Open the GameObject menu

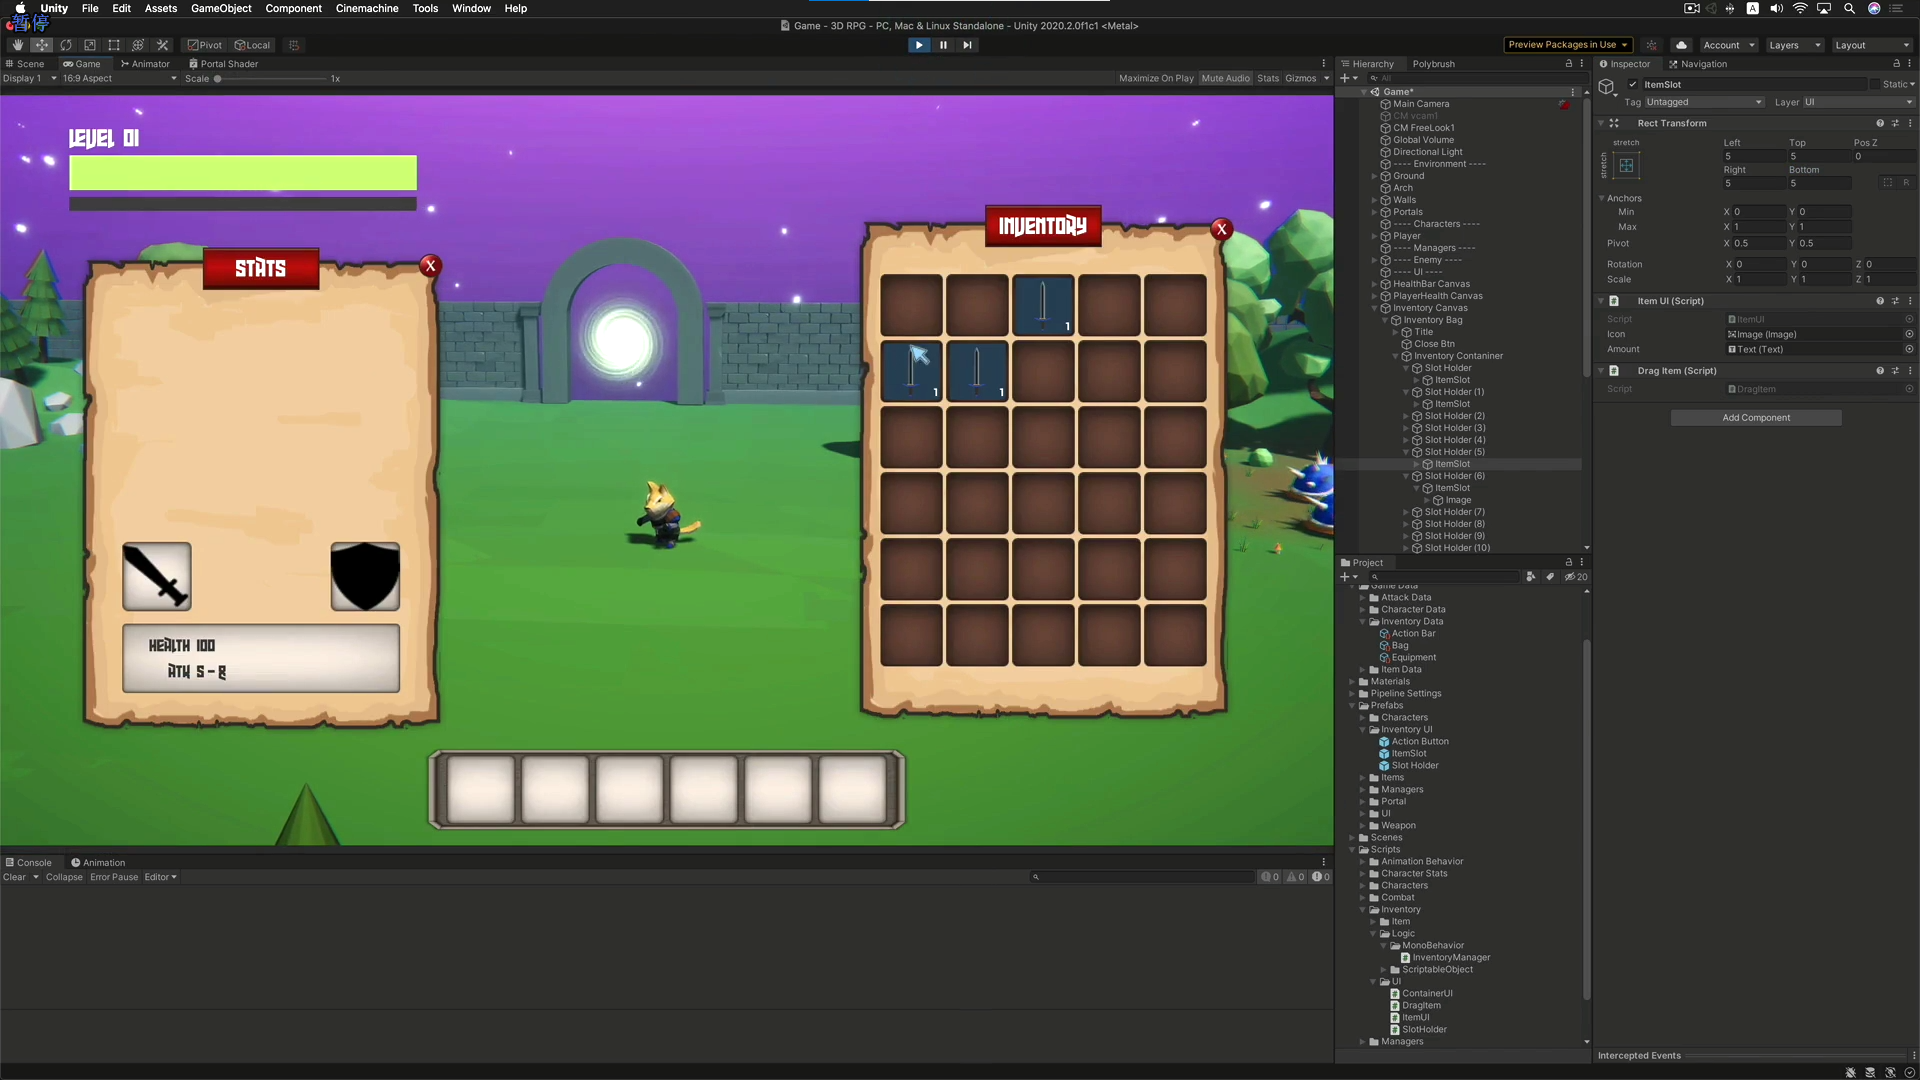click(220, 8)
